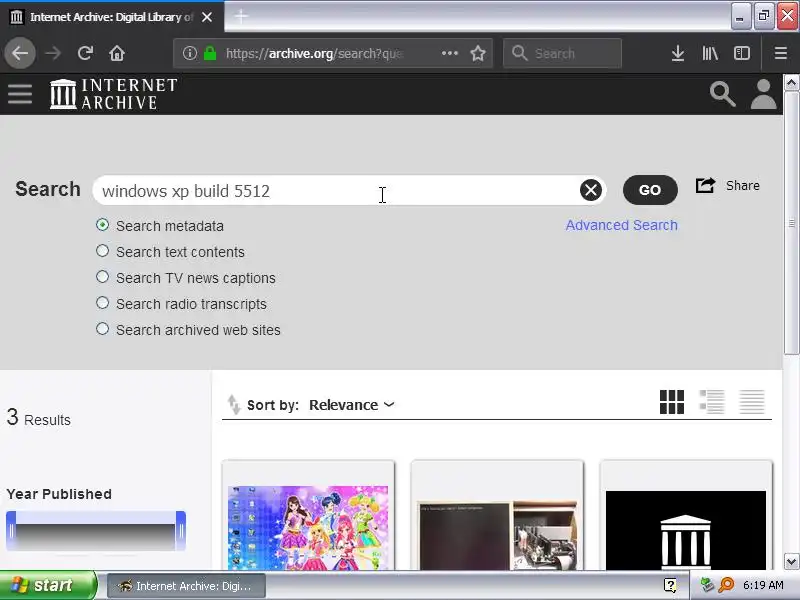The image size is (800, 600).
Task: Select Search TV news captions option
Action: point(103,277)
